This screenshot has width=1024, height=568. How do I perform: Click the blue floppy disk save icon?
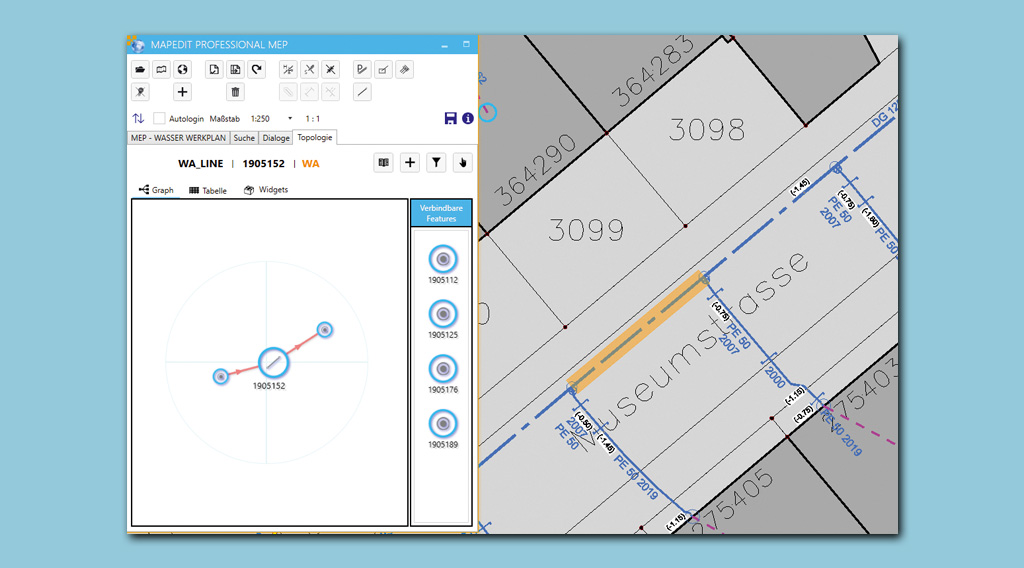point(451,118)
